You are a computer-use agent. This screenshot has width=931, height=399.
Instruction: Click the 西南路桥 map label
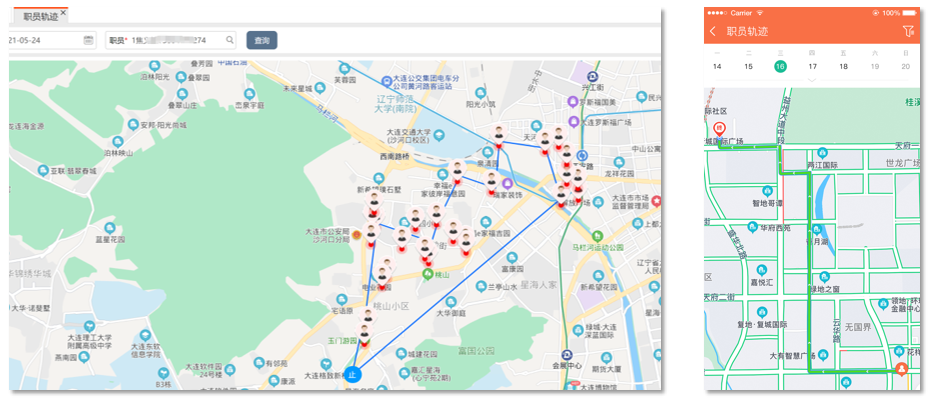[395, 157]
